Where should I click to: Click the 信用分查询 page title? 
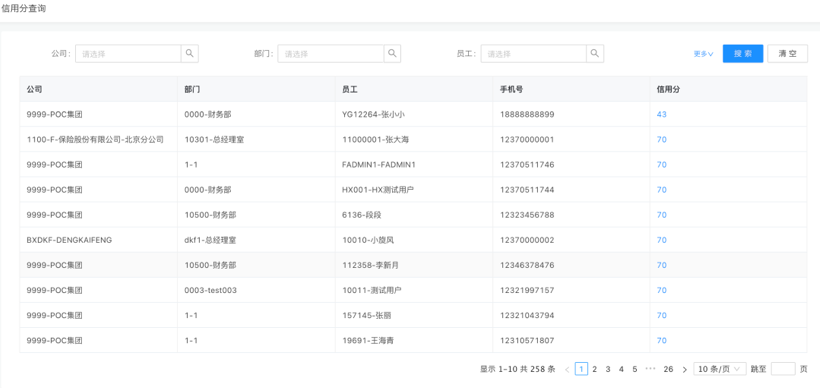click(x=24, y=9)
